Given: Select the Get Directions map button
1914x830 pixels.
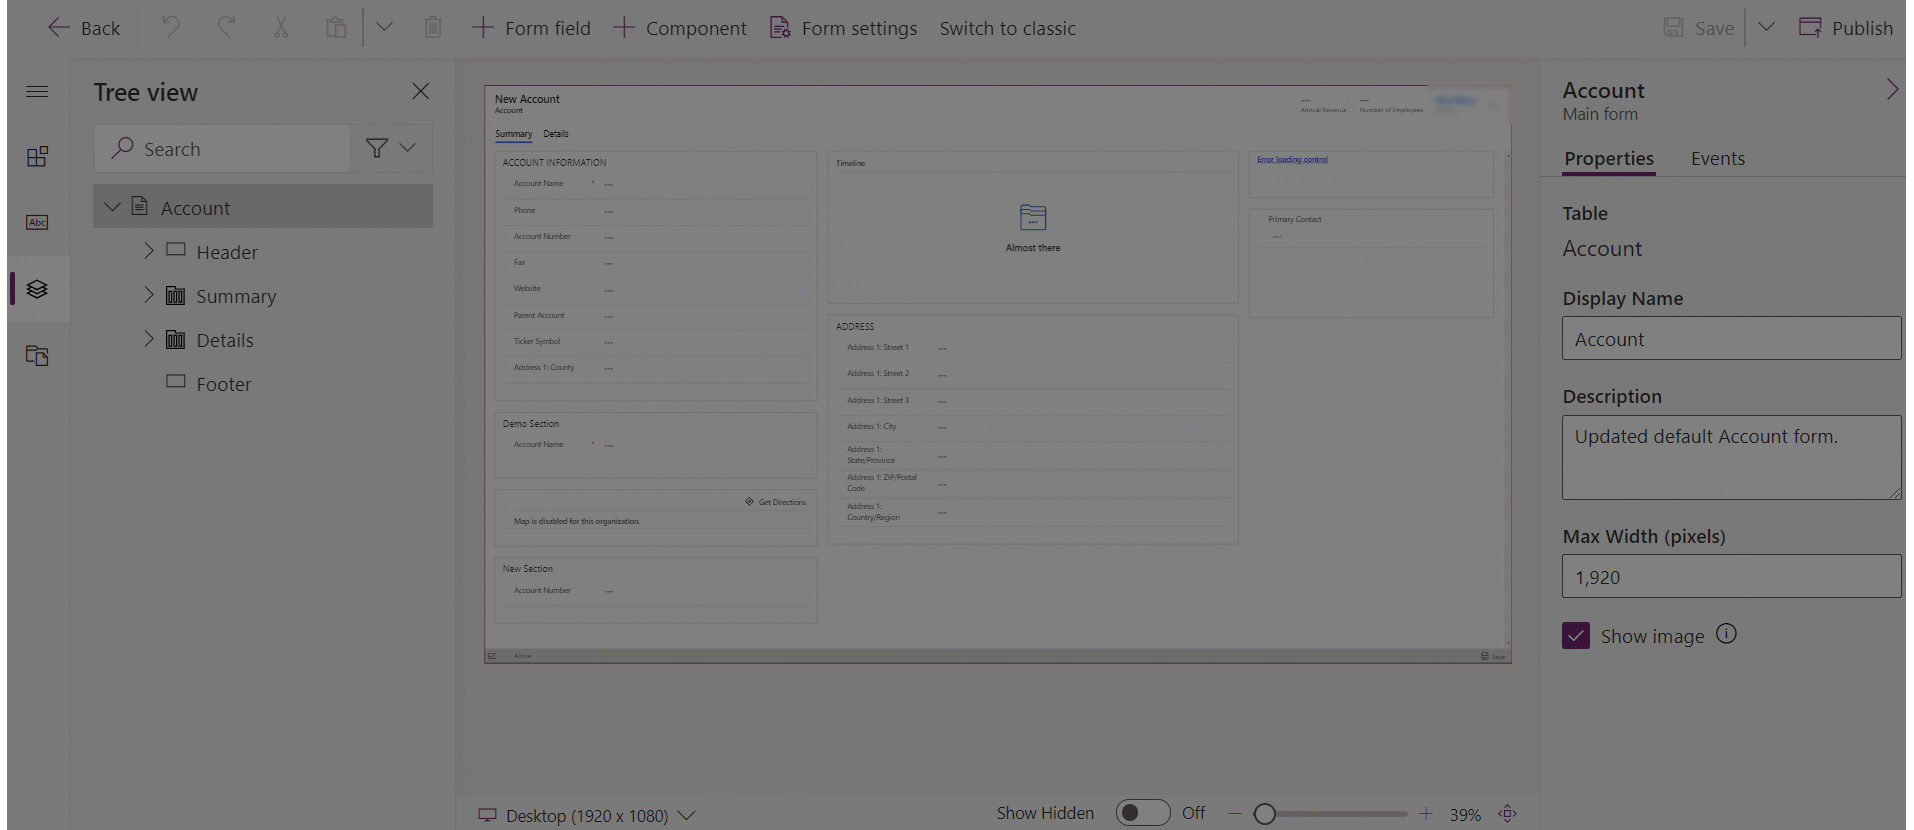Looking at the screenshot, I should point(776,502).
